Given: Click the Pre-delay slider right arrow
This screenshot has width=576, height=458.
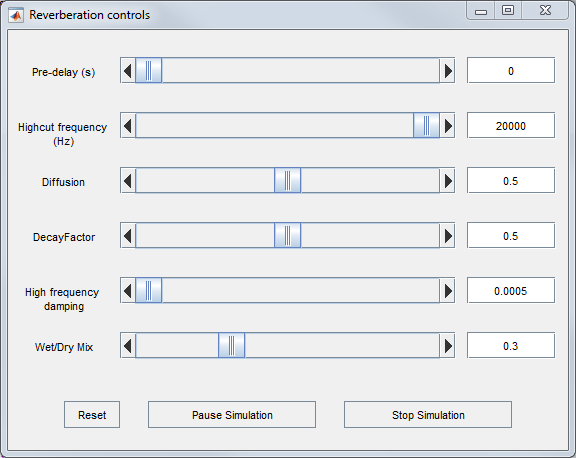Looking at the screenshot, I should pos(447,71).
